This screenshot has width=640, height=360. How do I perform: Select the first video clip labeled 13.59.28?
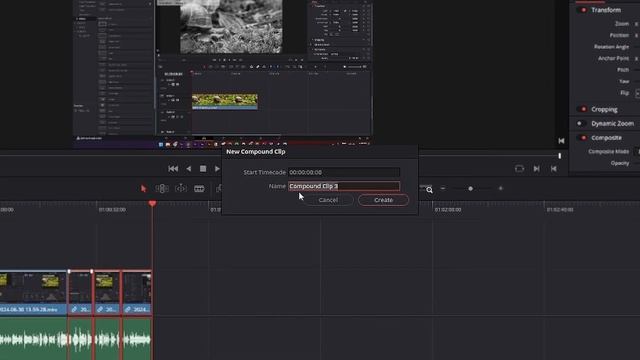[x=33, y=293]
